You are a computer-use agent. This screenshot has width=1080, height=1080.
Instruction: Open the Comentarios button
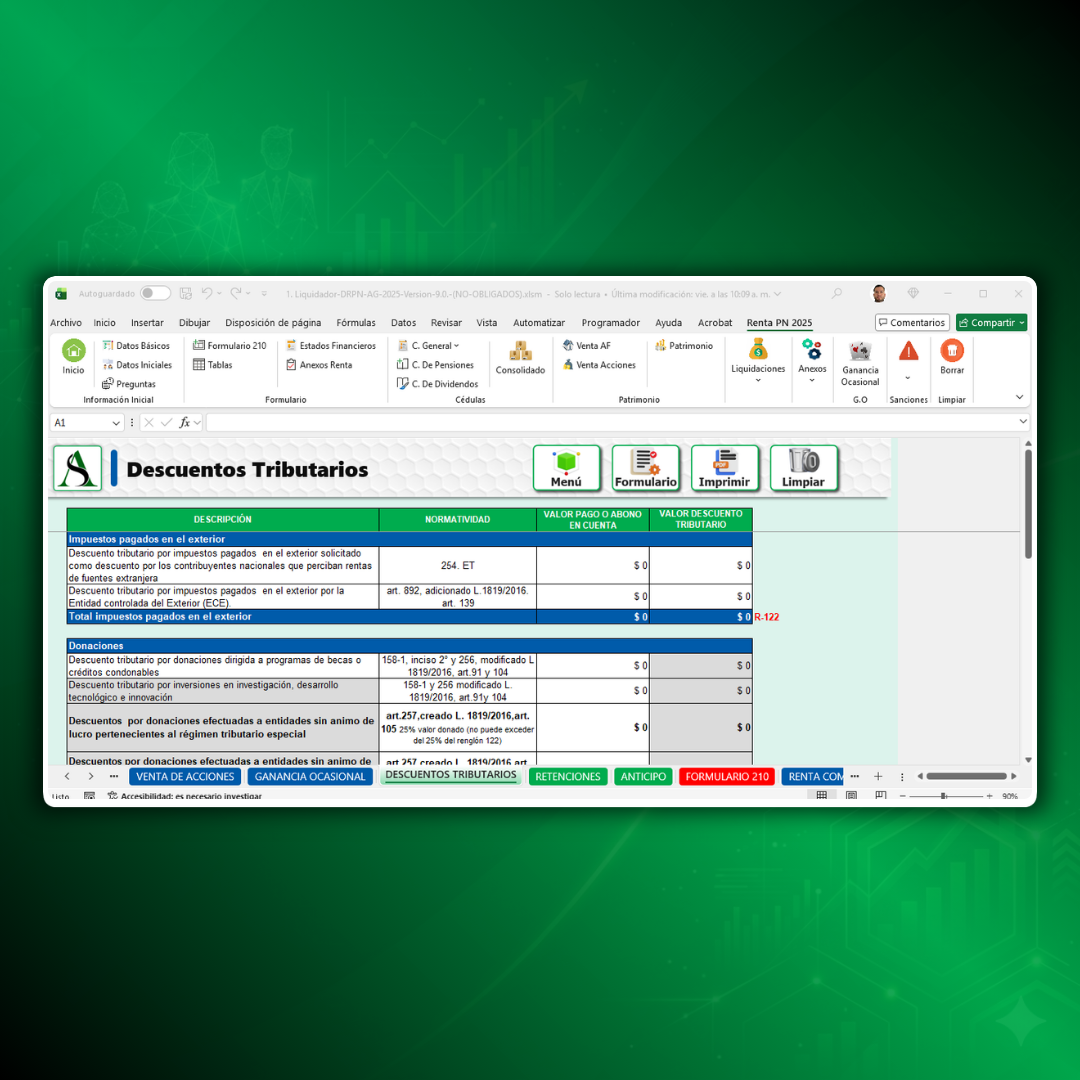pyautogui.click(x=912, y=323)
